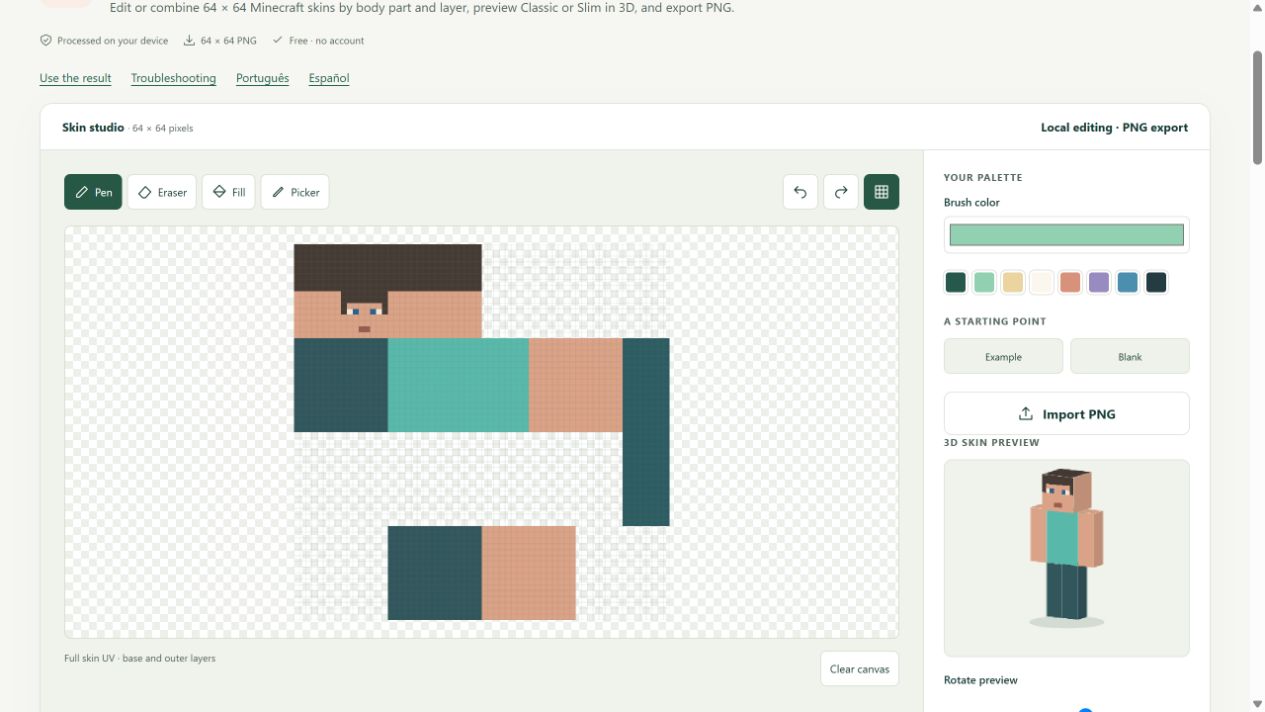Screen dimensions: 1265x712
Task: Click the 3D SKIN PREVIEW heading
Action: click(992, 442)
